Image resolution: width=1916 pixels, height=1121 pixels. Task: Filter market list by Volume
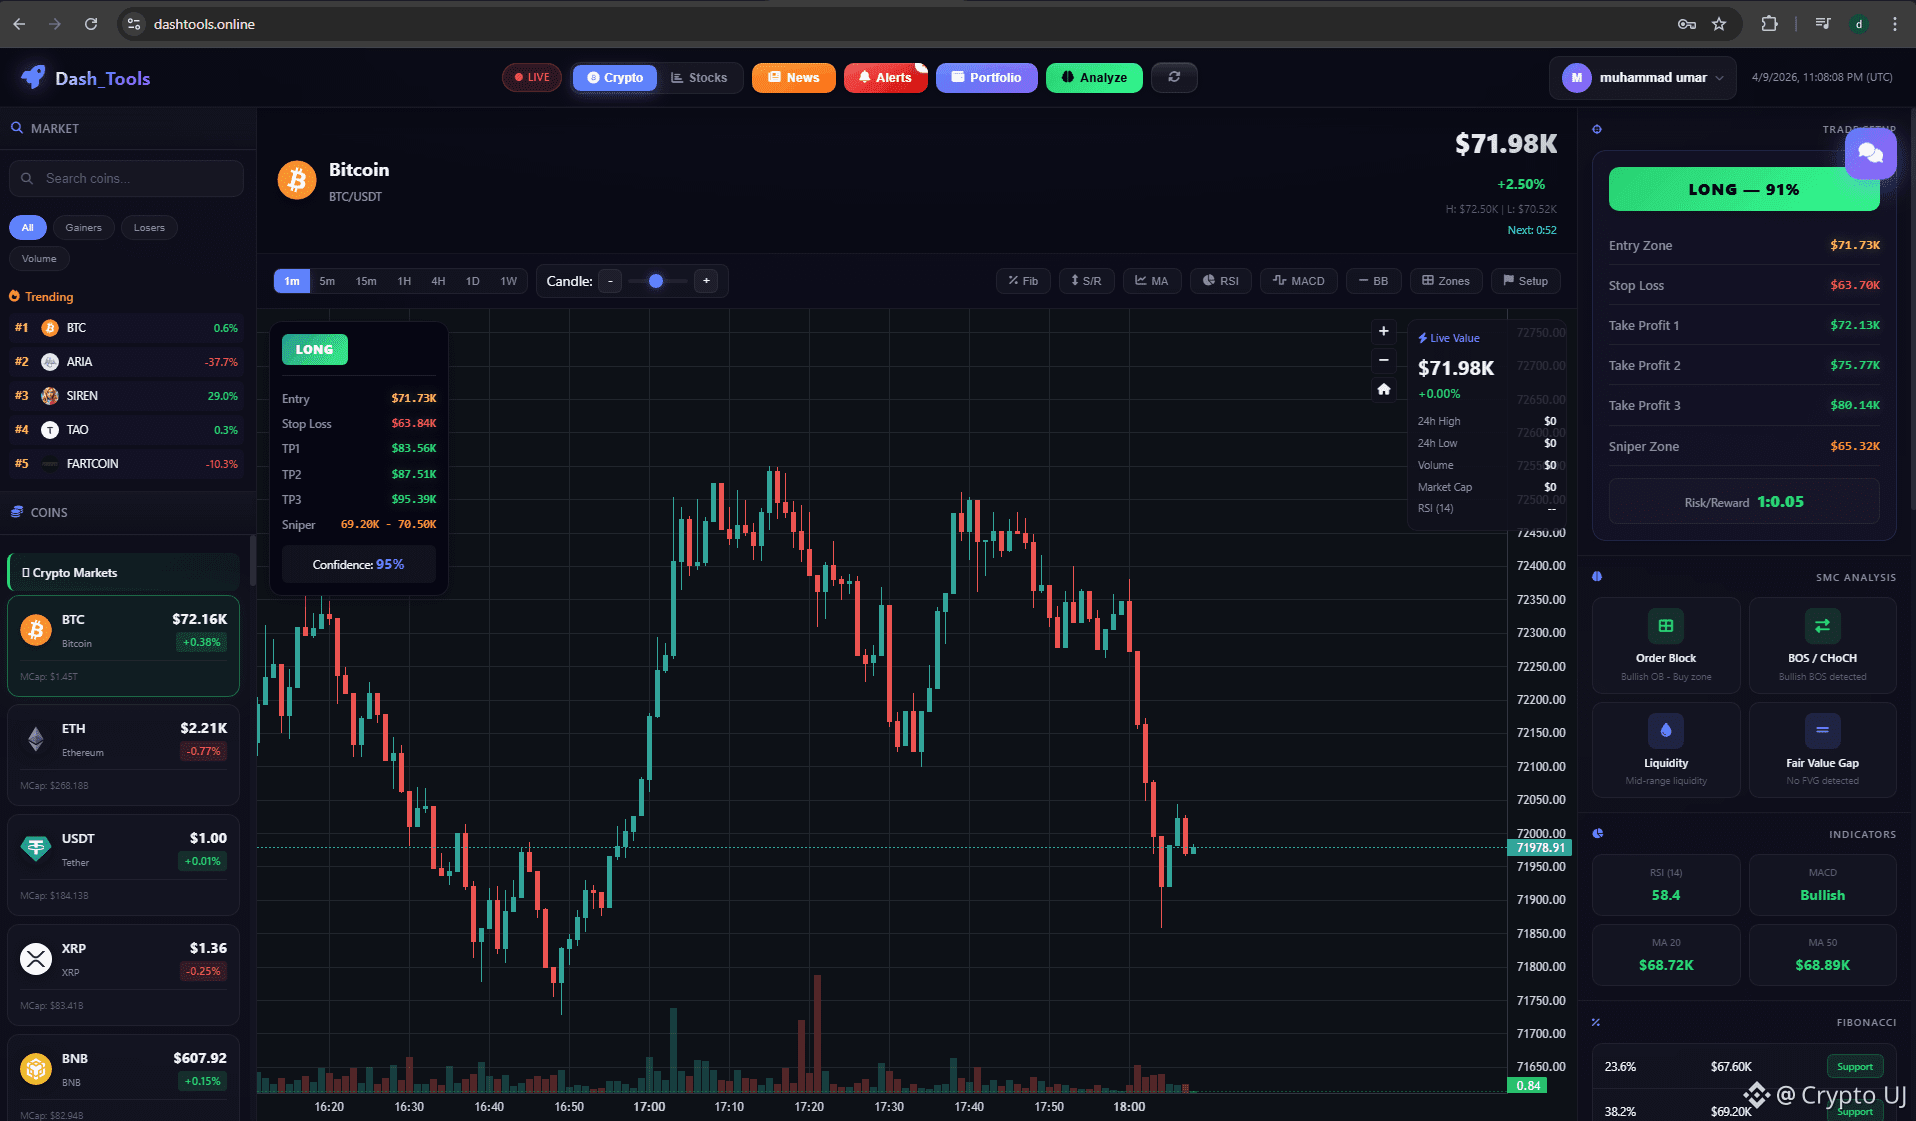(x=39, y=258)
